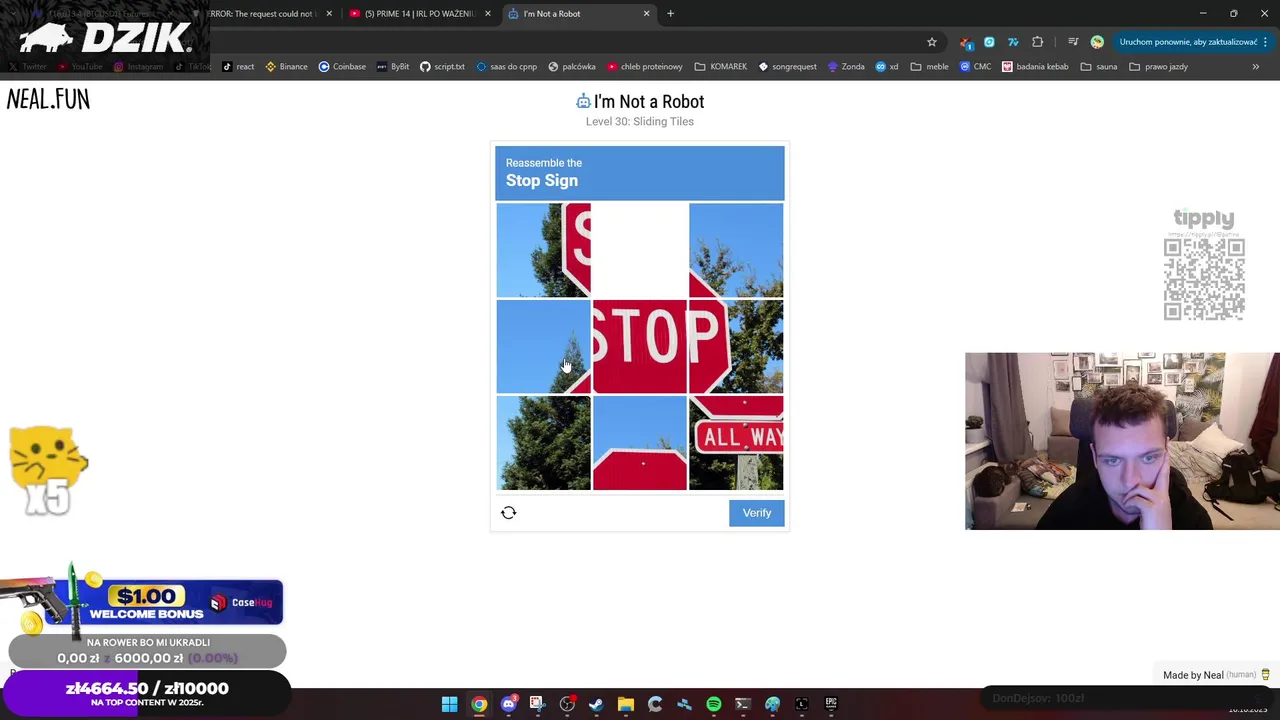Close the I'm Not a Robot tab

646,14
